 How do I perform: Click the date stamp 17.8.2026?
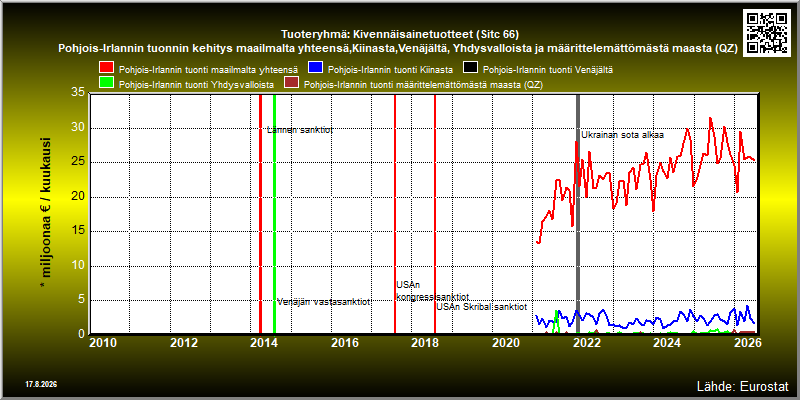41,384
